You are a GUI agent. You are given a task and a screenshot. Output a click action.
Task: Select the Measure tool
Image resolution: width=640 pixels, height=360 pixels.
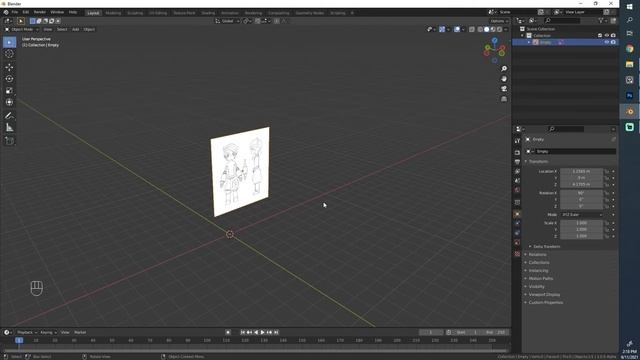[9, 128]
